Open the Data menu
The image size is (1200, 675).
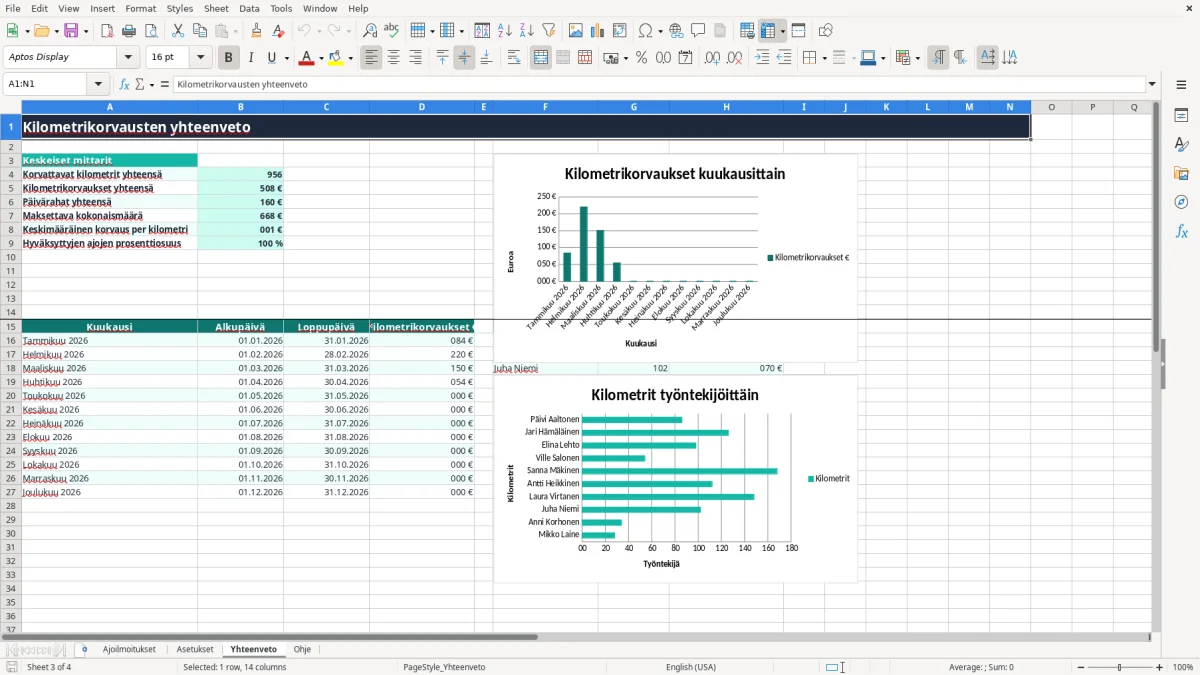249,8
